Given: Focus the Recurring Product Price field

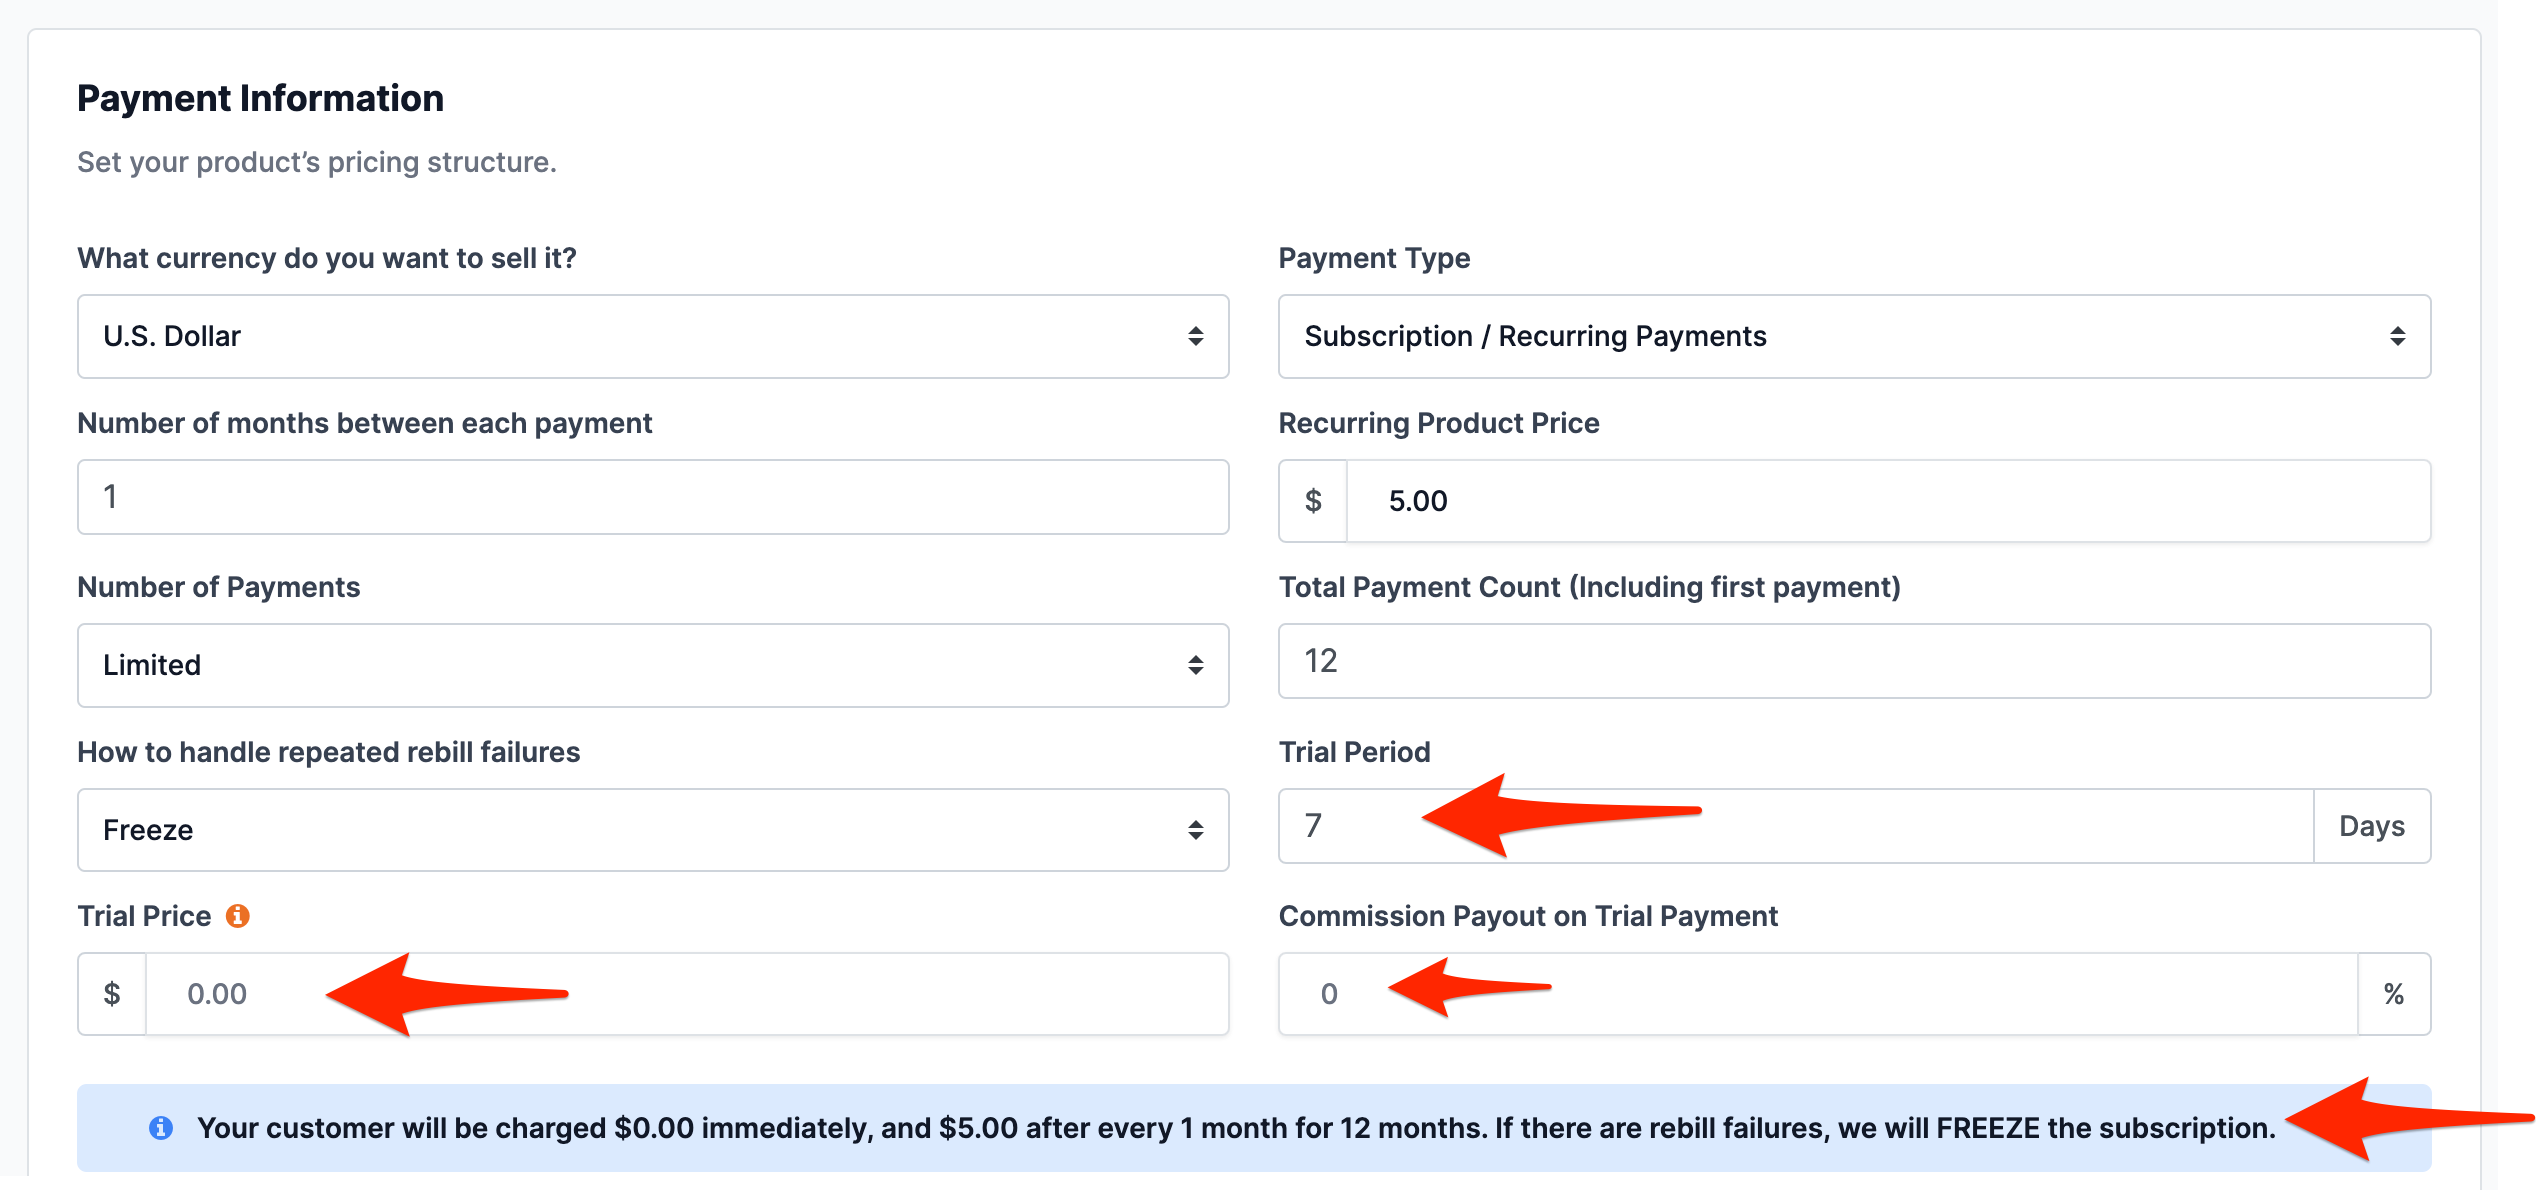Looking at the screenshot, I should click(x=1886, y=501).
